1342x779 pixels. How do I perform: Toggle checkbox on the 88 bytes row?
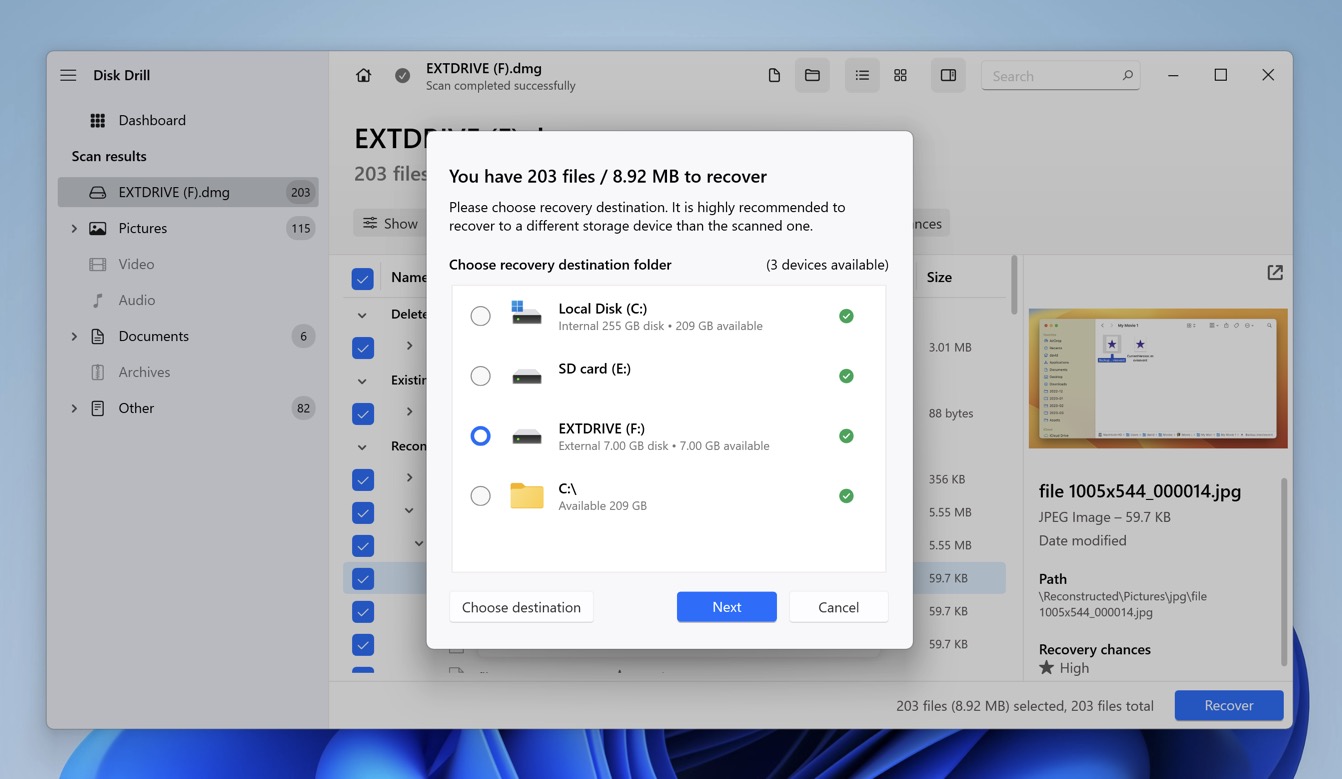363,413
